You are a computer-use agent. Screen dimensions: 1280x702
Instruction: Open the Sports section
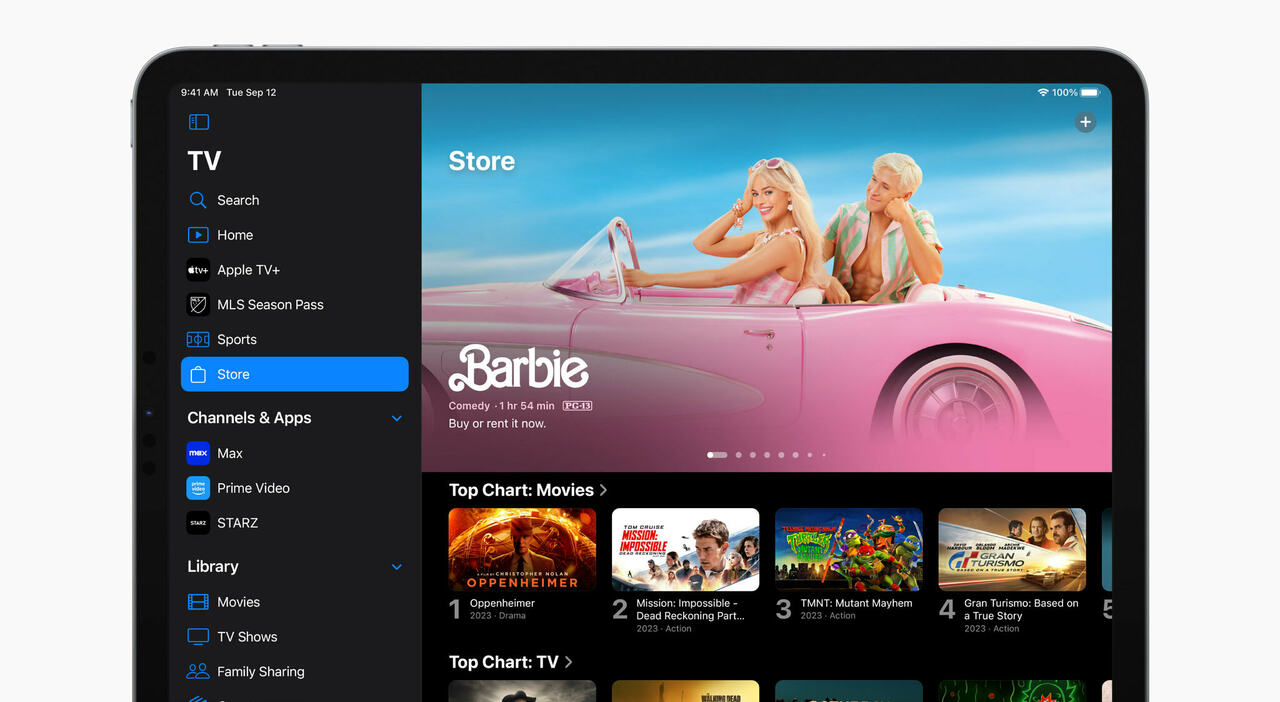point(294,339)
